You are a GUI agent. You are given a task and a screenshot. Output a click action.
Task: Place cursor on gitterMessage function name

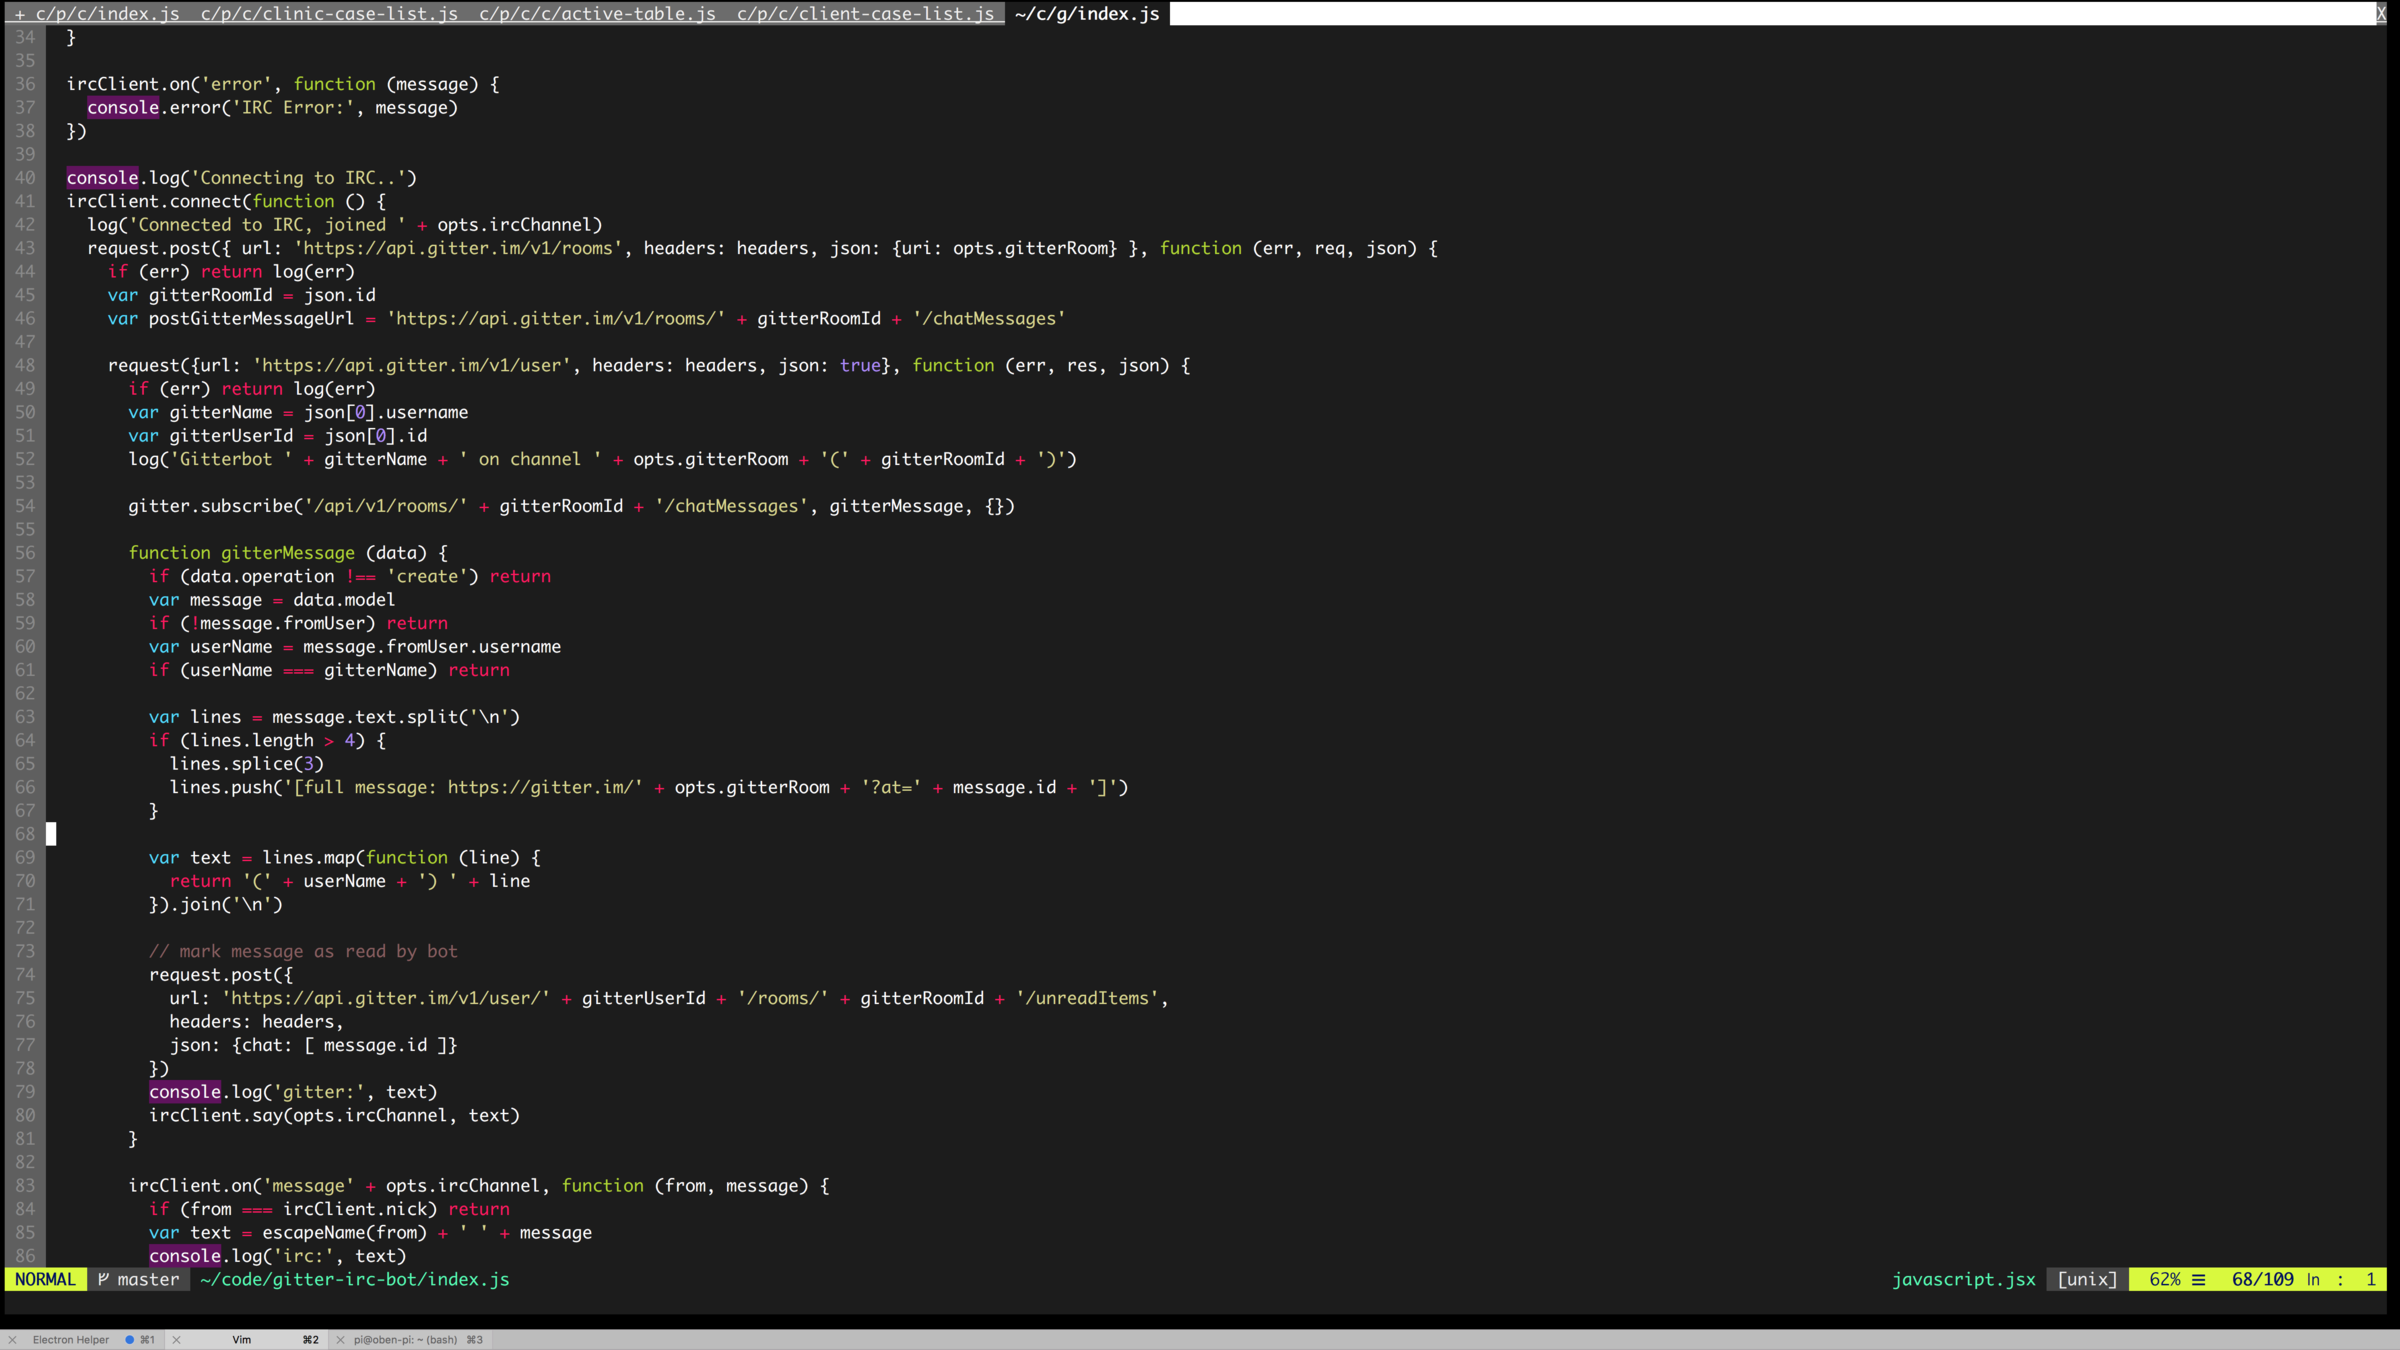pos(288,553)
